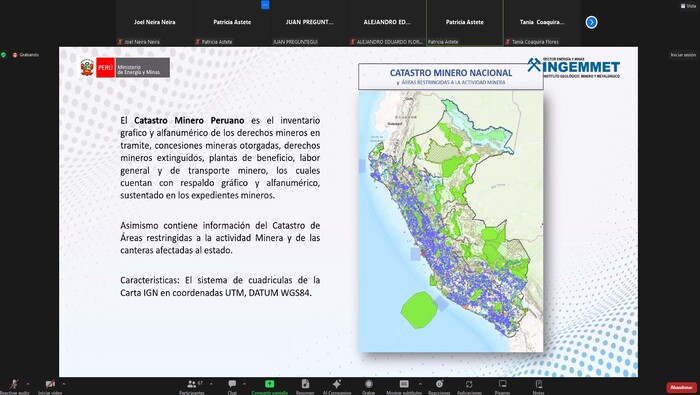Open the Vista layout menu

click(688, 6)
